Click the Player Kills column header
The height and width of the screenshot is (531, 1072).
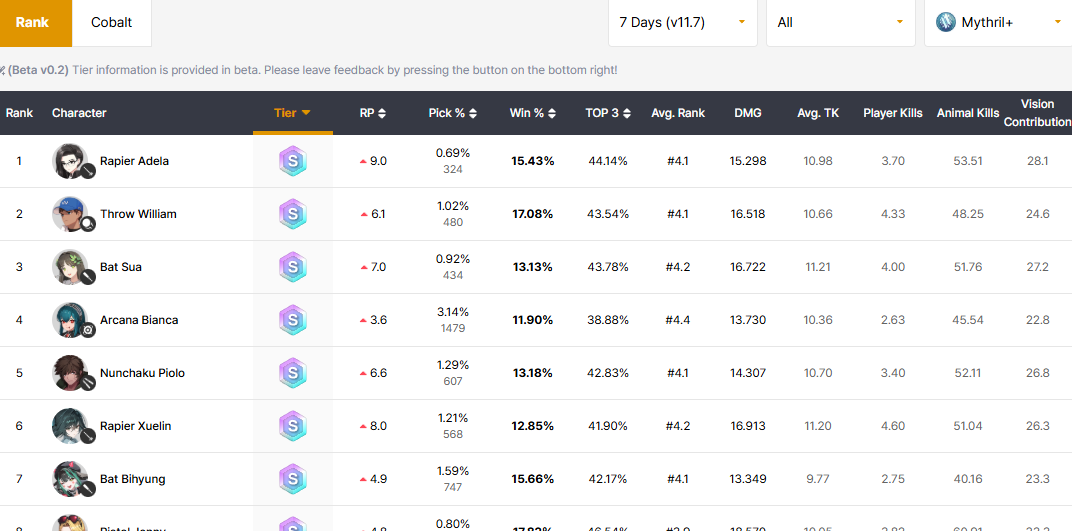click(x=893, y=113)
